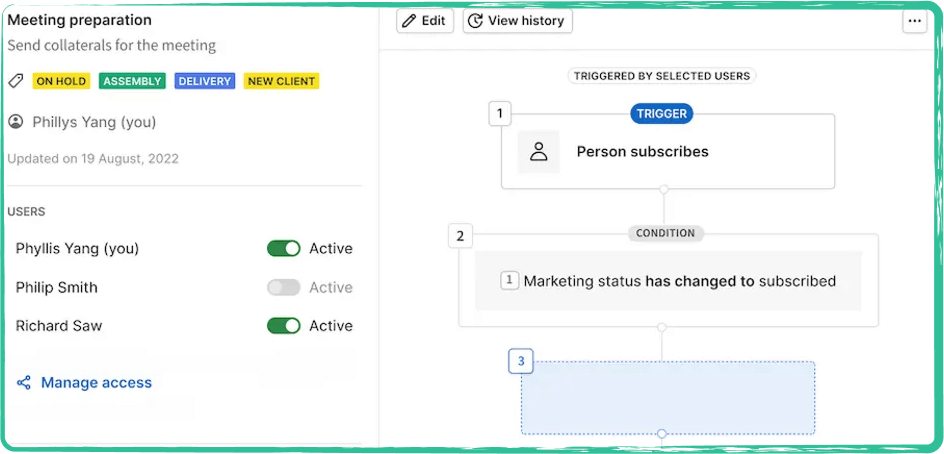The width and height of the screenshot is (944, 454).
Task: Click the empty step 3 placeholder box
Action: tap(667, 398)
